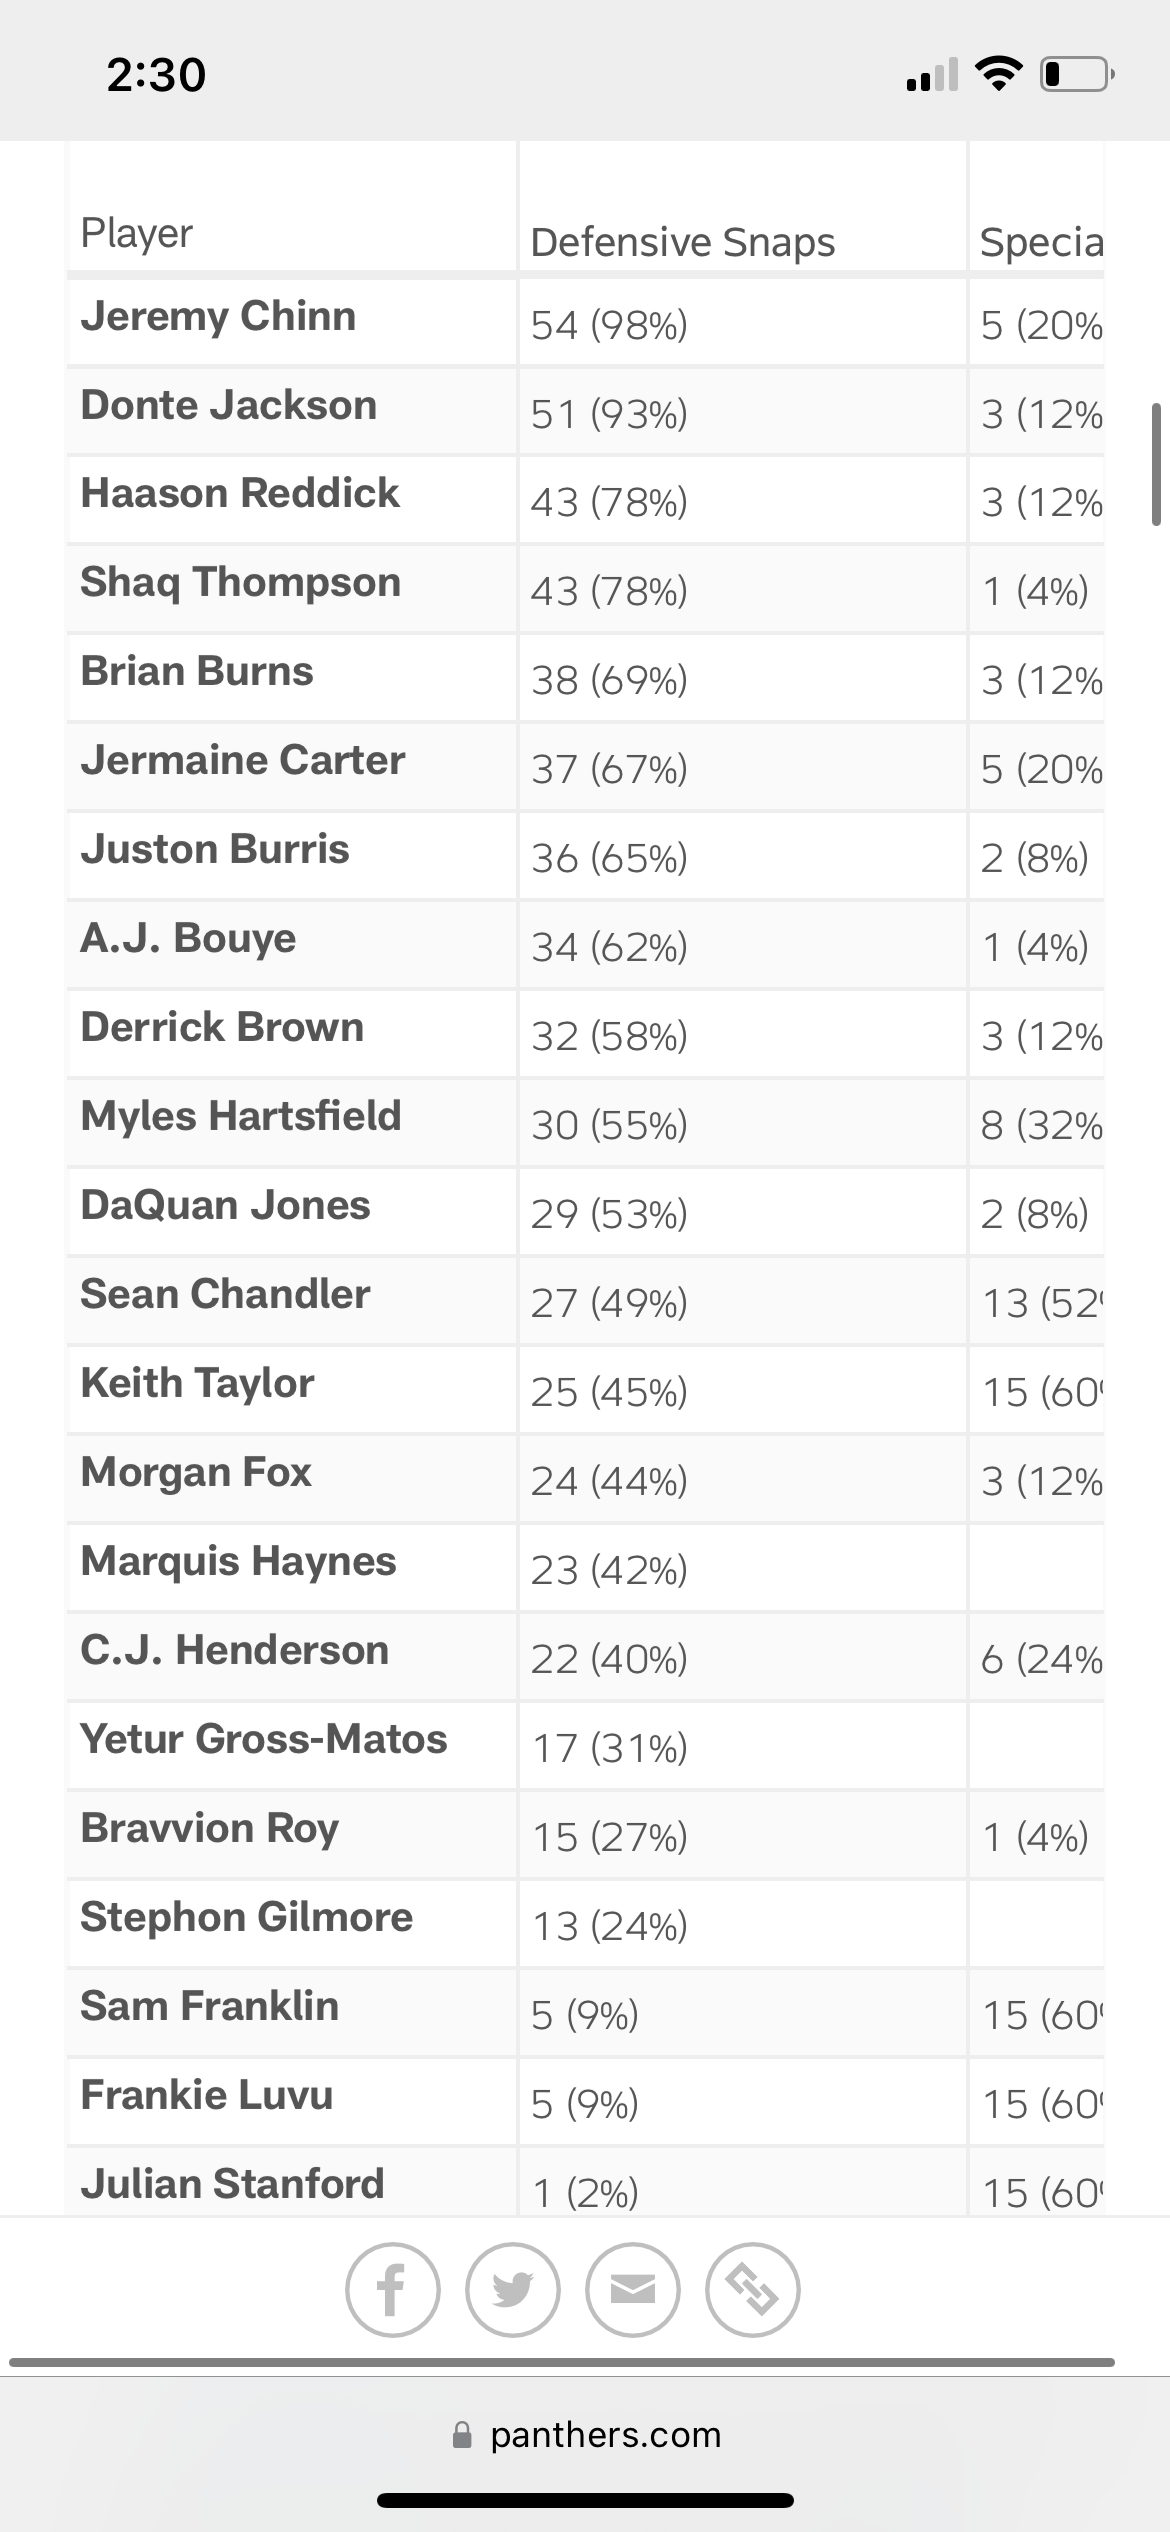1170x2532 pixels.
Task: Tap the panthers.com address bar
Action: tap(586, 2435)
